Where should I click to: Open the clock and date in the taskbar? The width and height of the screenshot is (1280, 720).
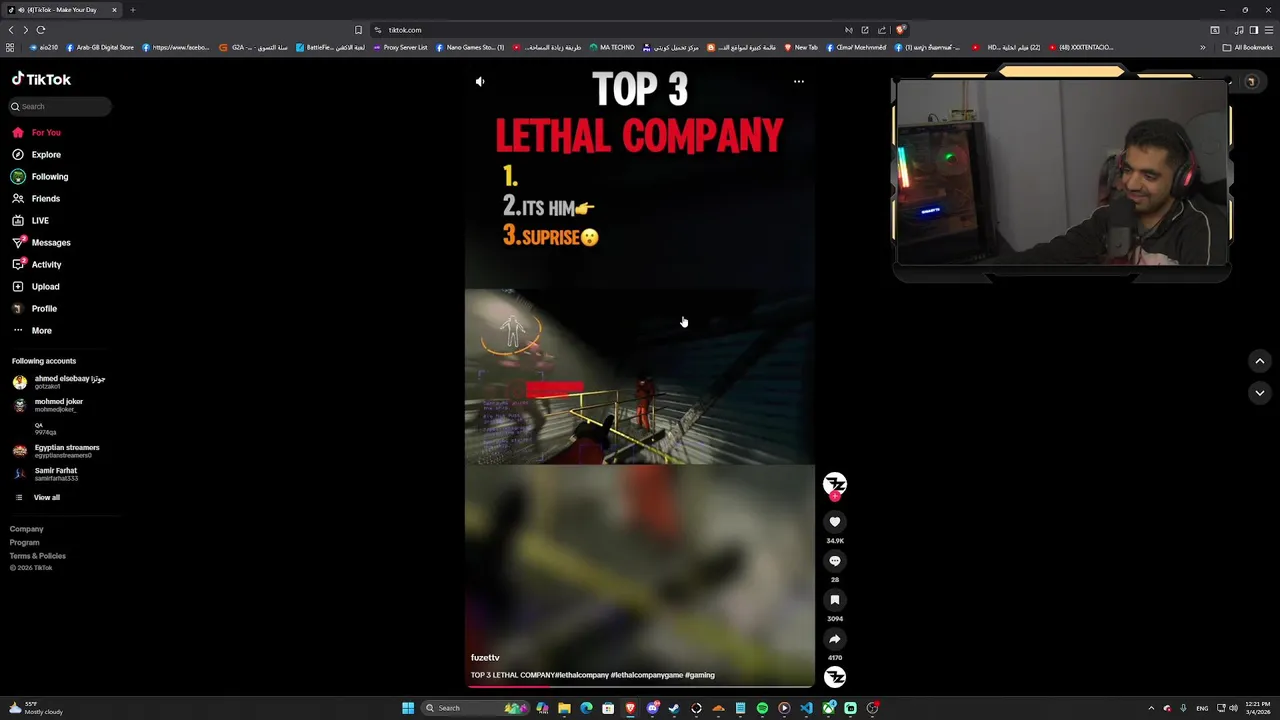(1256, 708)
